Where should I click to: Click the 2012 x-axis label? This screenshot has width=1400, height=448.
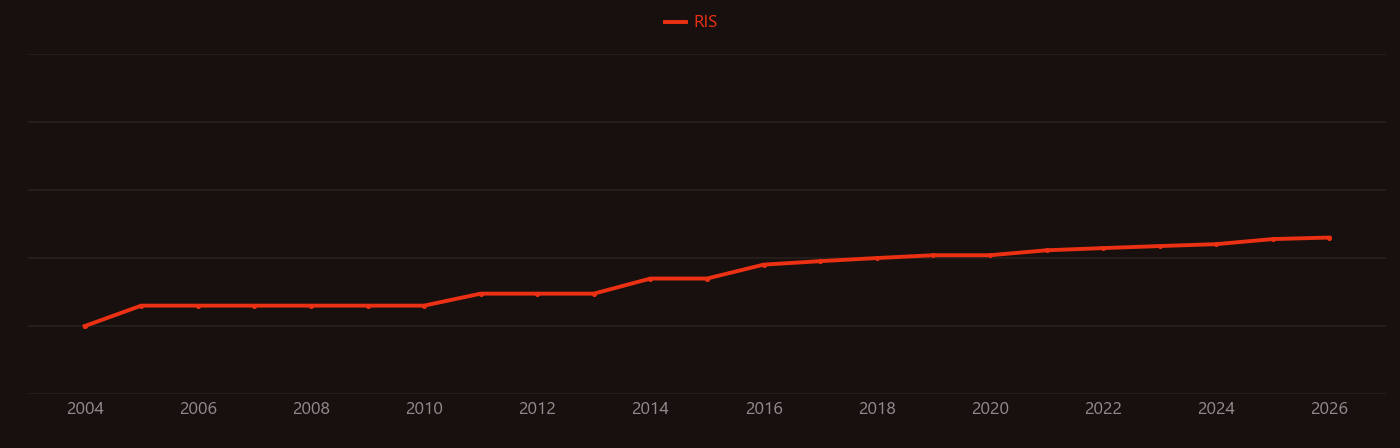[x=537, y=409]
